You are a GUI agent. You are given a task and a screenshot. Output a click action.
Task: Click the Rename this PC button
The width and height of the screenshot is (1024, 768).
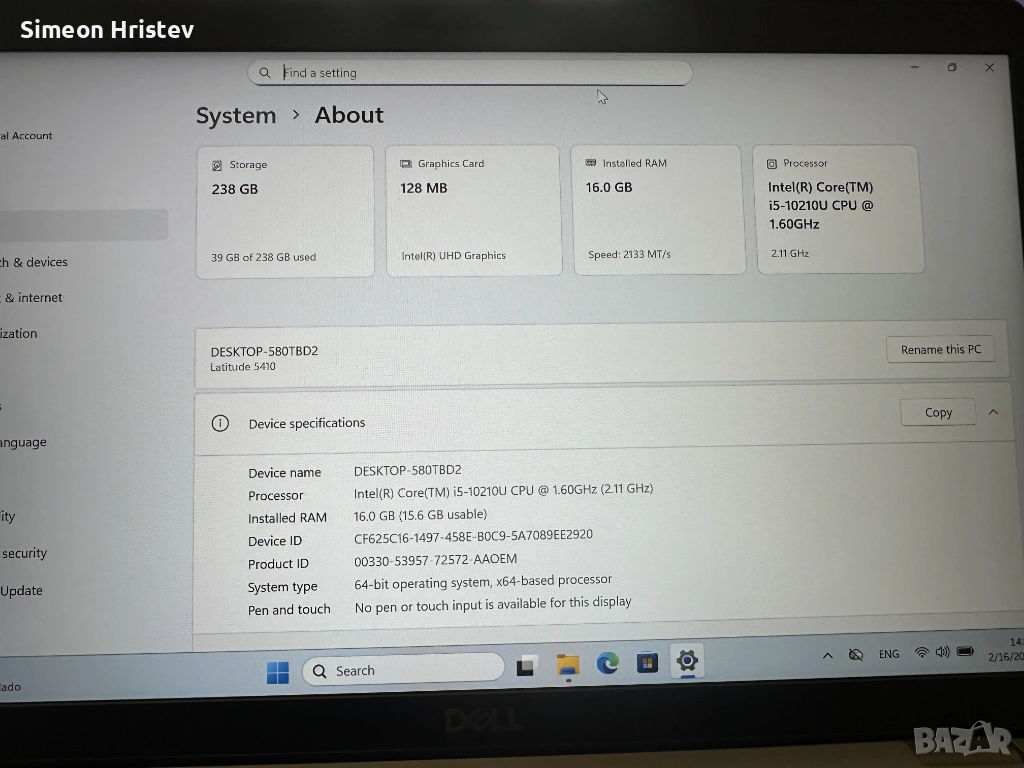point(940,349)
